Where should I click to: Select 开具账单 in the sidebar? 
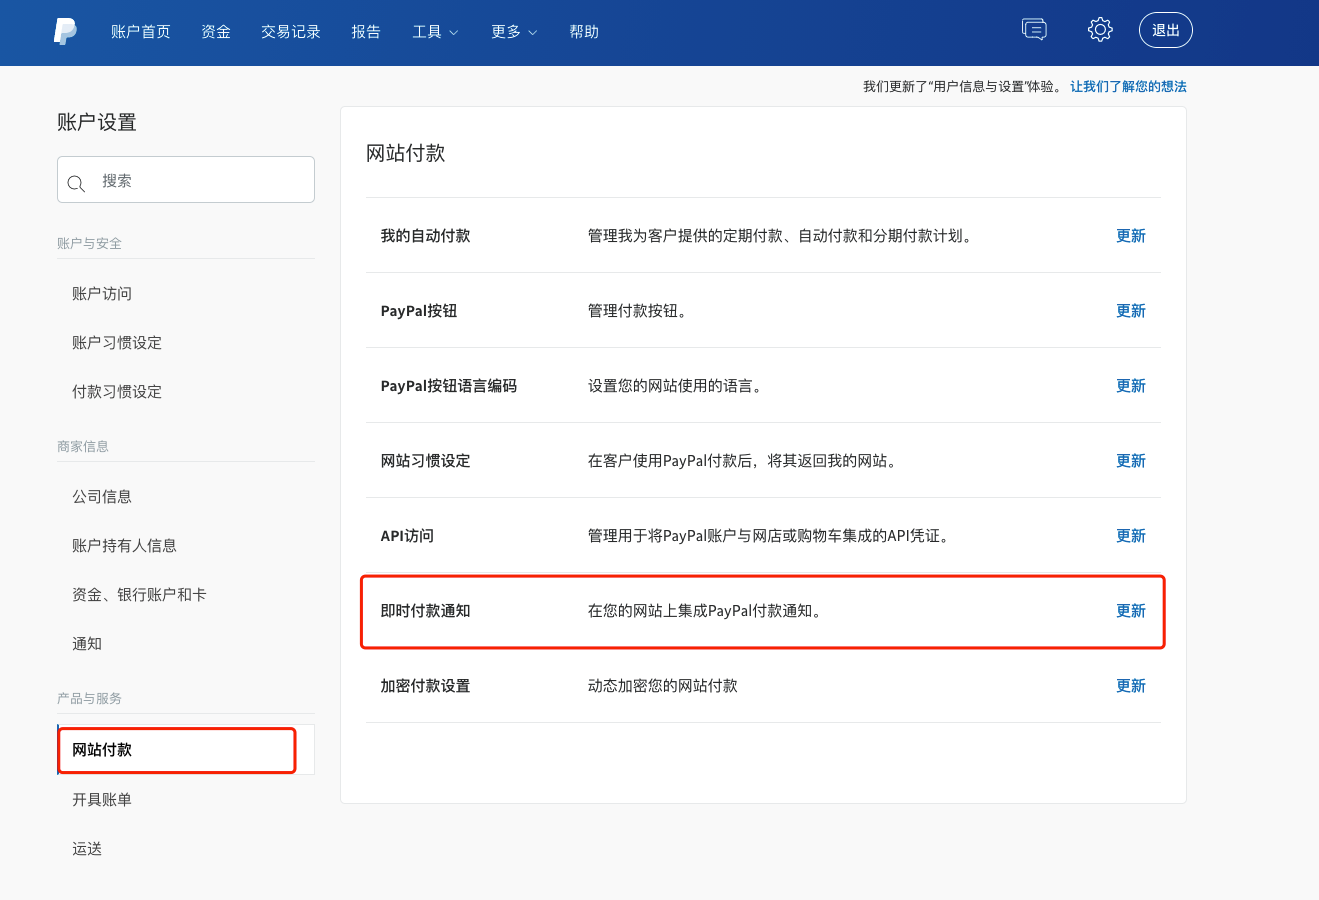(x=102, y=800)
